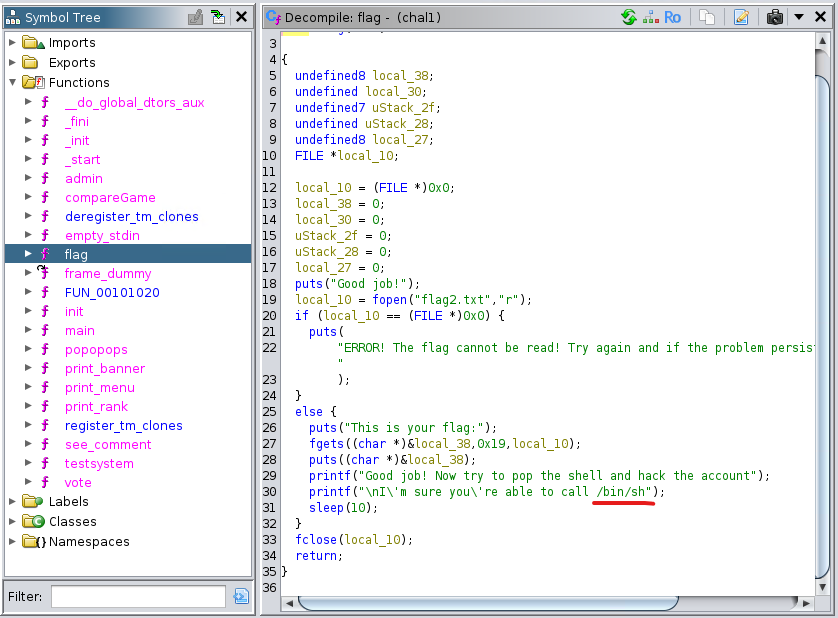Click the Functions folder icon

coord(33,82)
